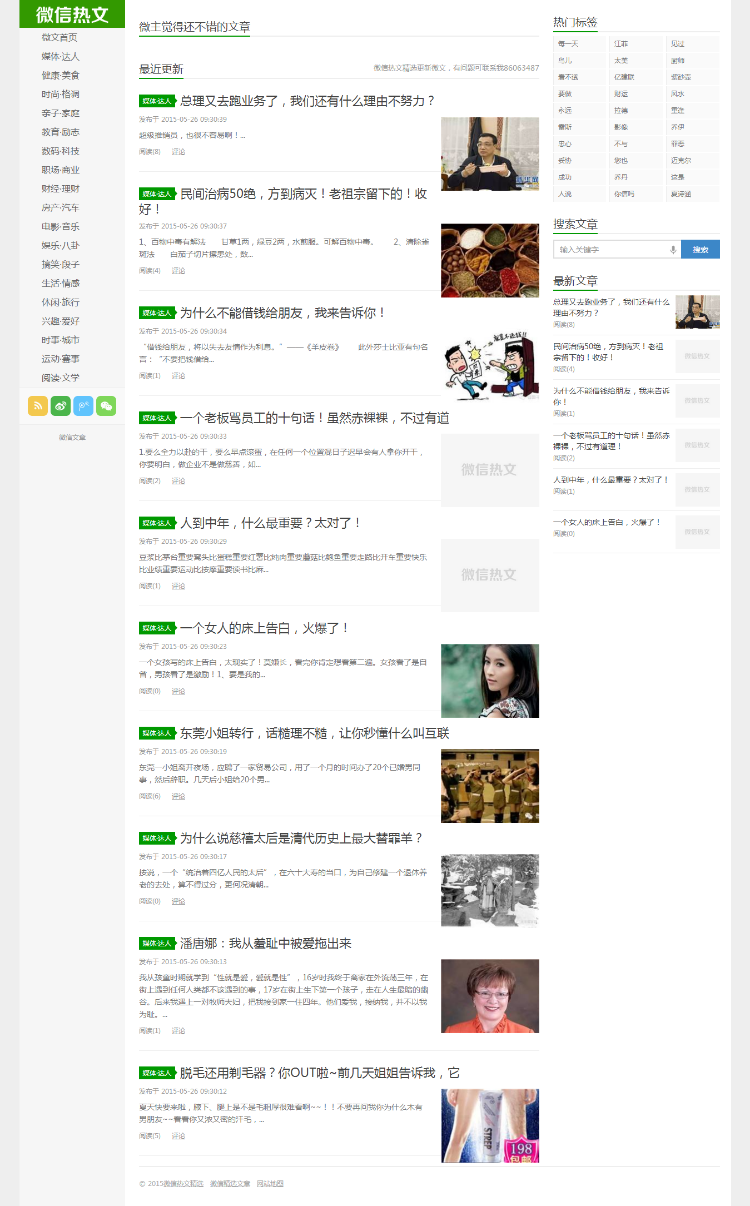Screen dimensions: 750x1206
Task: Open the WeChat green icon
Action: point(106,406)
